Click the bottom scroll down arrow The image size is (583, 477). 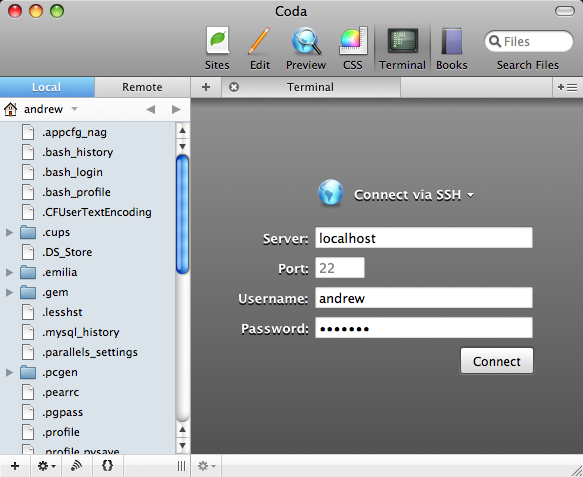182,445
